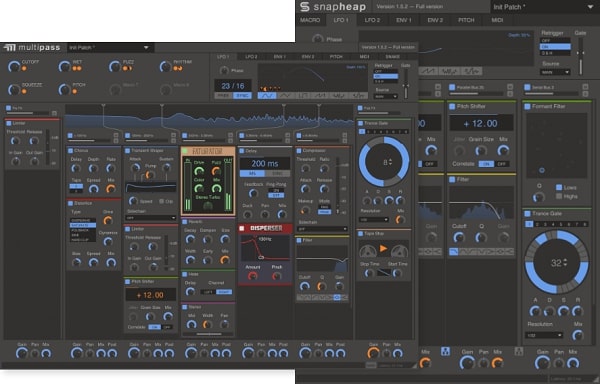Open Resolution dropdown in Snapheap Trance Gate
This screenshot has width=600, height=384.
pos(544,335)
